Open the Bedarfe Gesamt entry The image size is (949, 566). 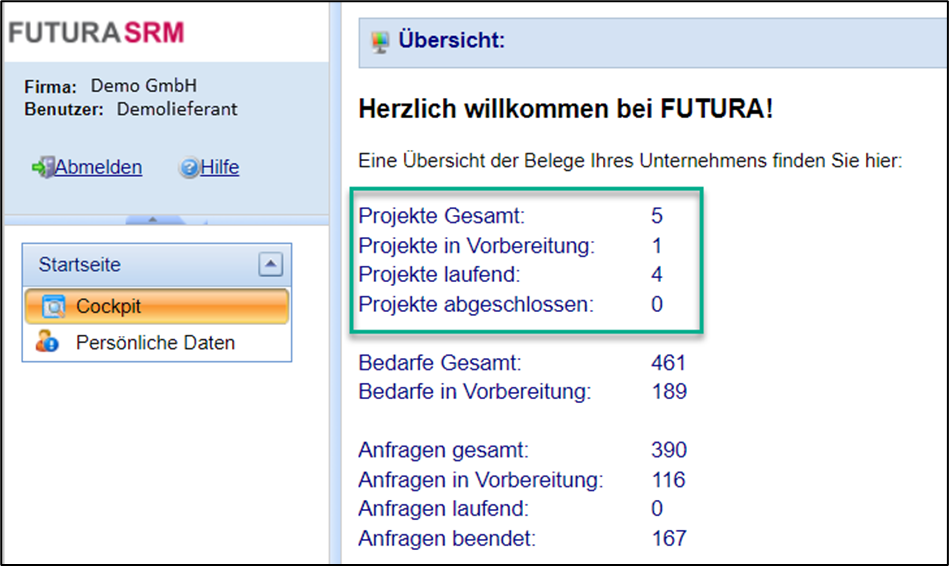pyautogui.click(x=439, y=363)
